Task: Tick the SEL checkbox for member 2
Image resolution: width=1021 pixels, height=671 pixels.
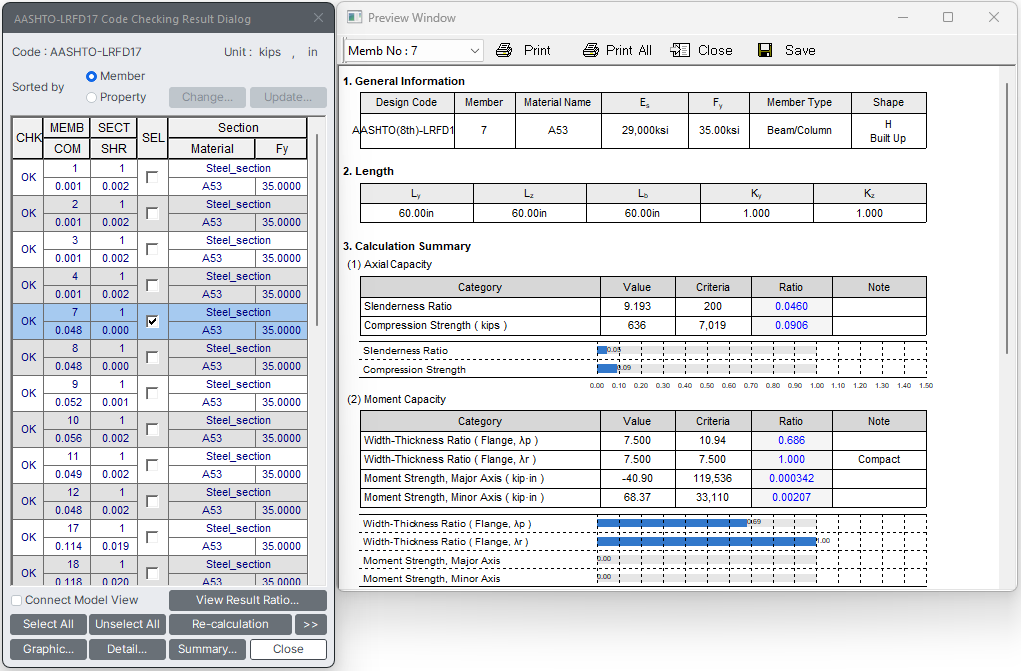Action: point(152,213)
